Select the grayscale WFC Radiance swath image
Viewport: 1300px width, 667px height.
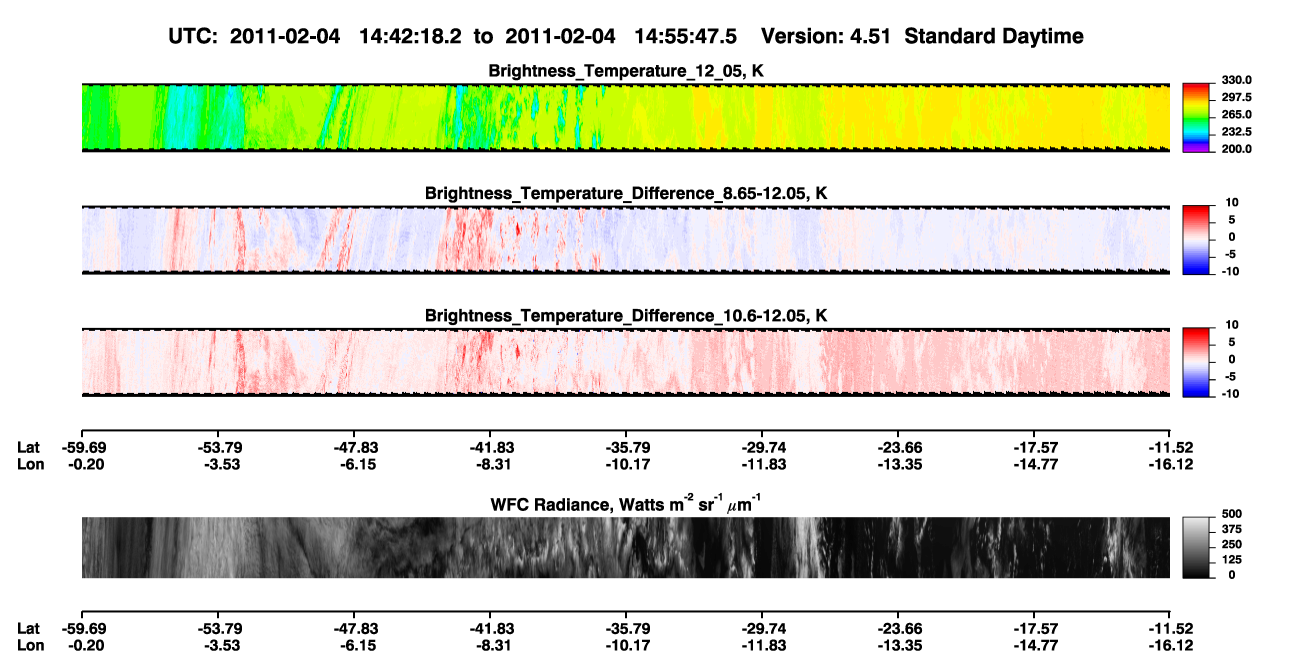(626, 547)
